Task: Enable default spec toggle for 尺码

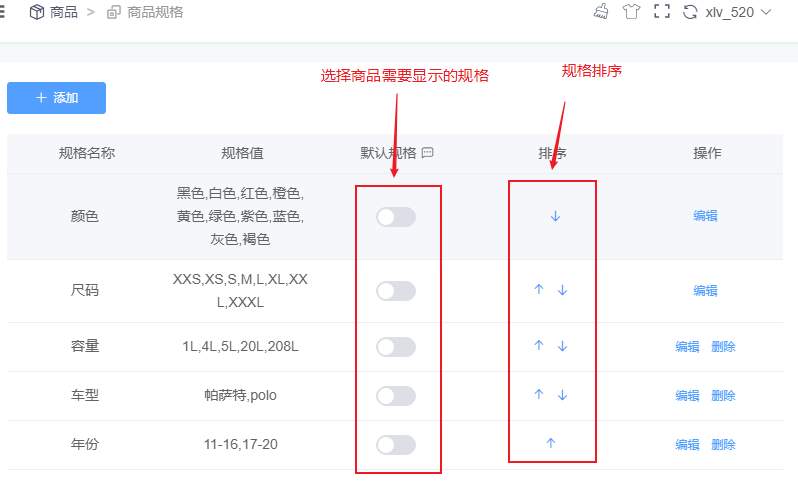Action: (396, 291)
